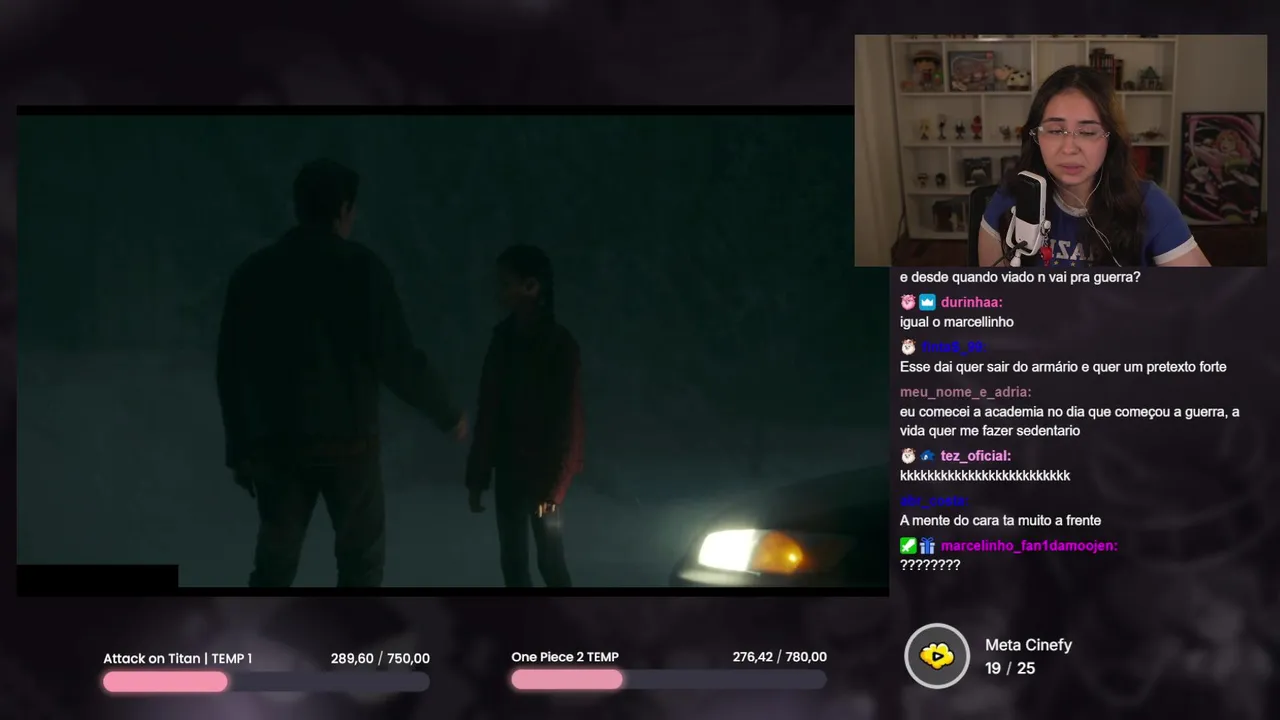The image size is (1280, 720).
Task: Click the dark blue username above "A mente do cara"
Action: (933, 500)
